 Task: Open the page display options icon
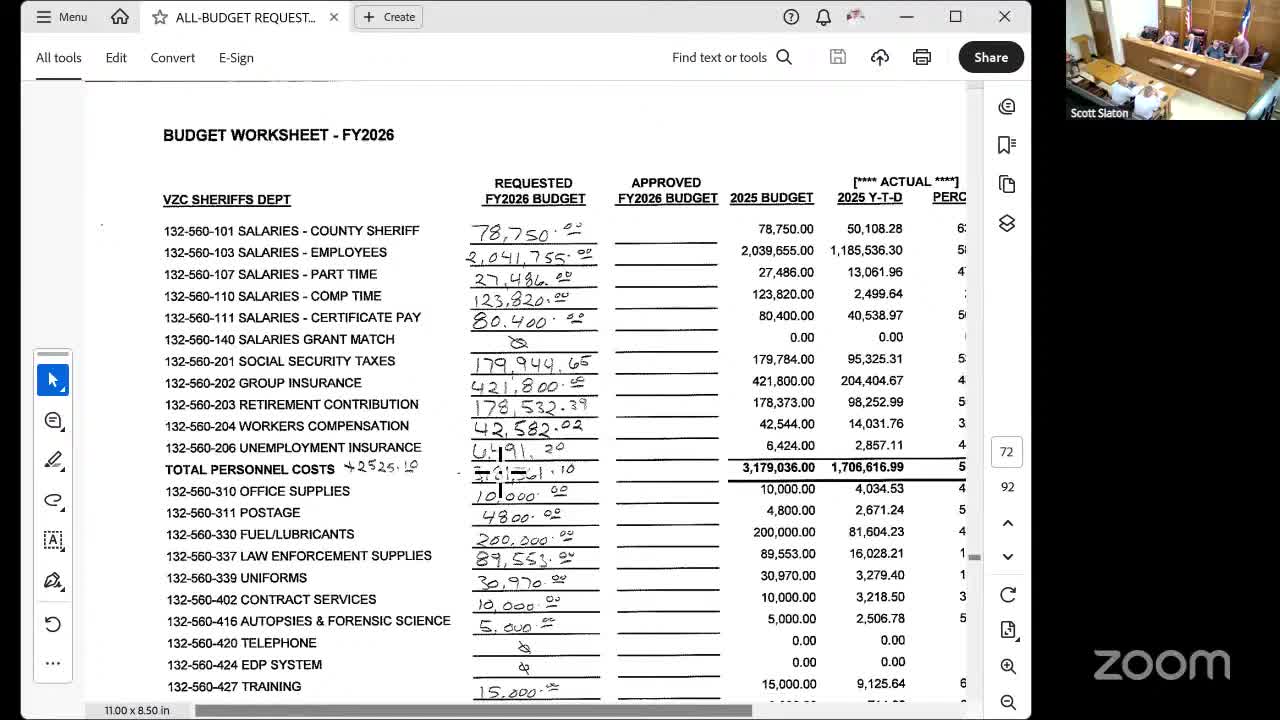point(1007,630)
